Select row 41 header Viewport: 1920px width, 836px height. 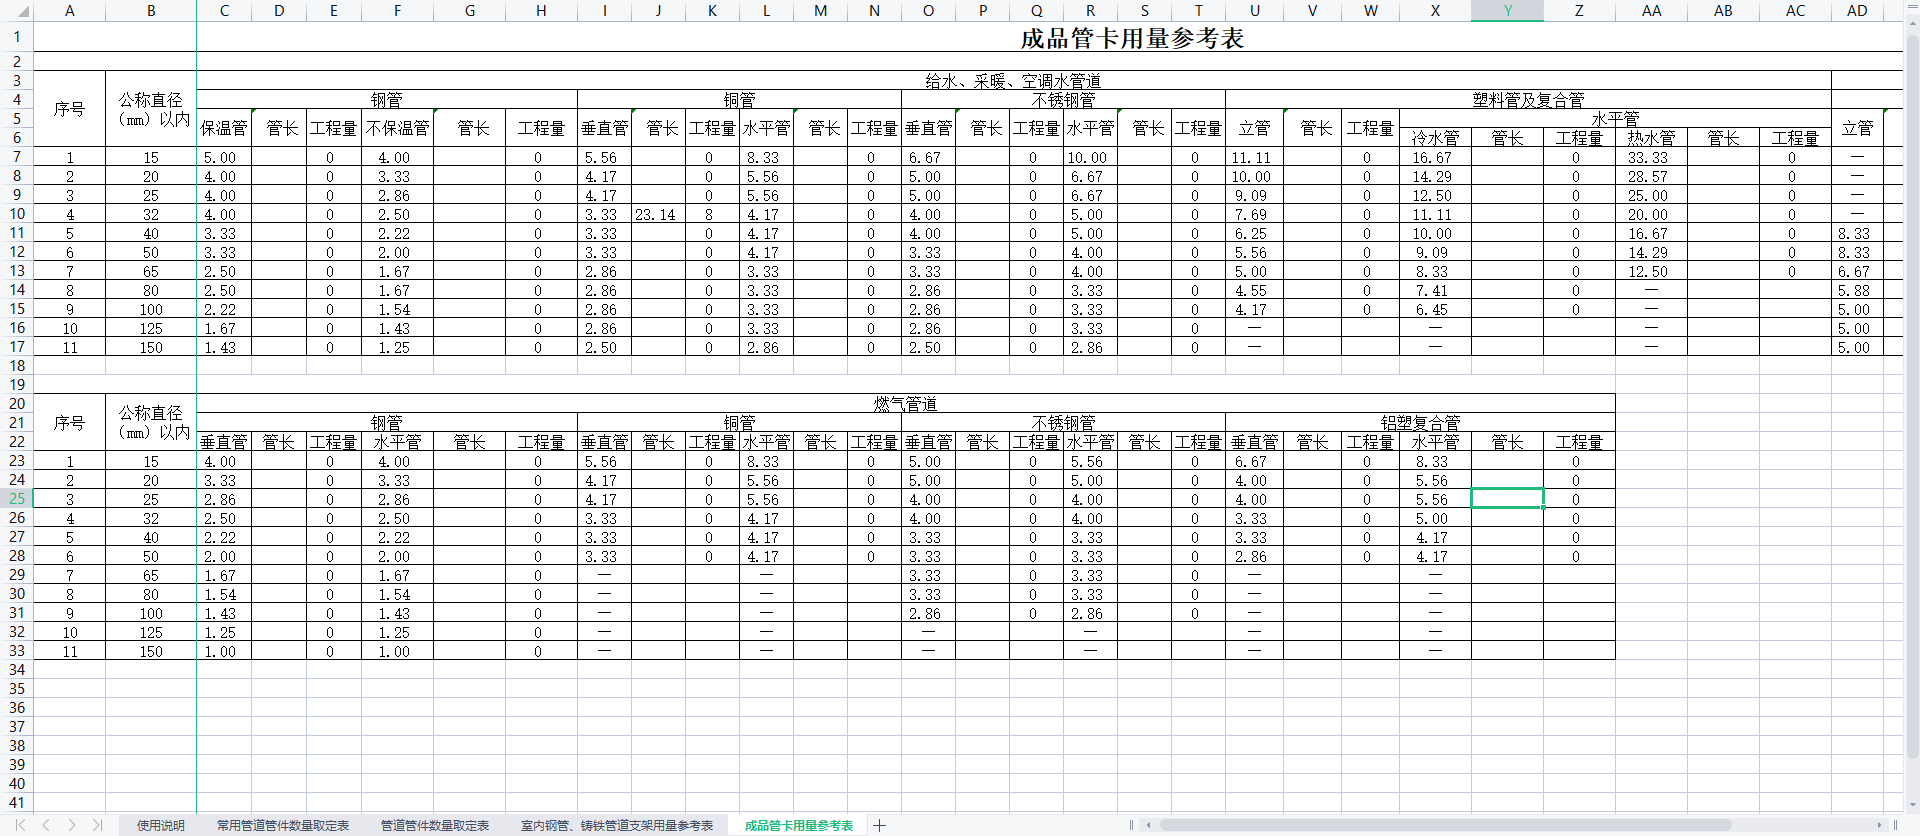(16, 802)
